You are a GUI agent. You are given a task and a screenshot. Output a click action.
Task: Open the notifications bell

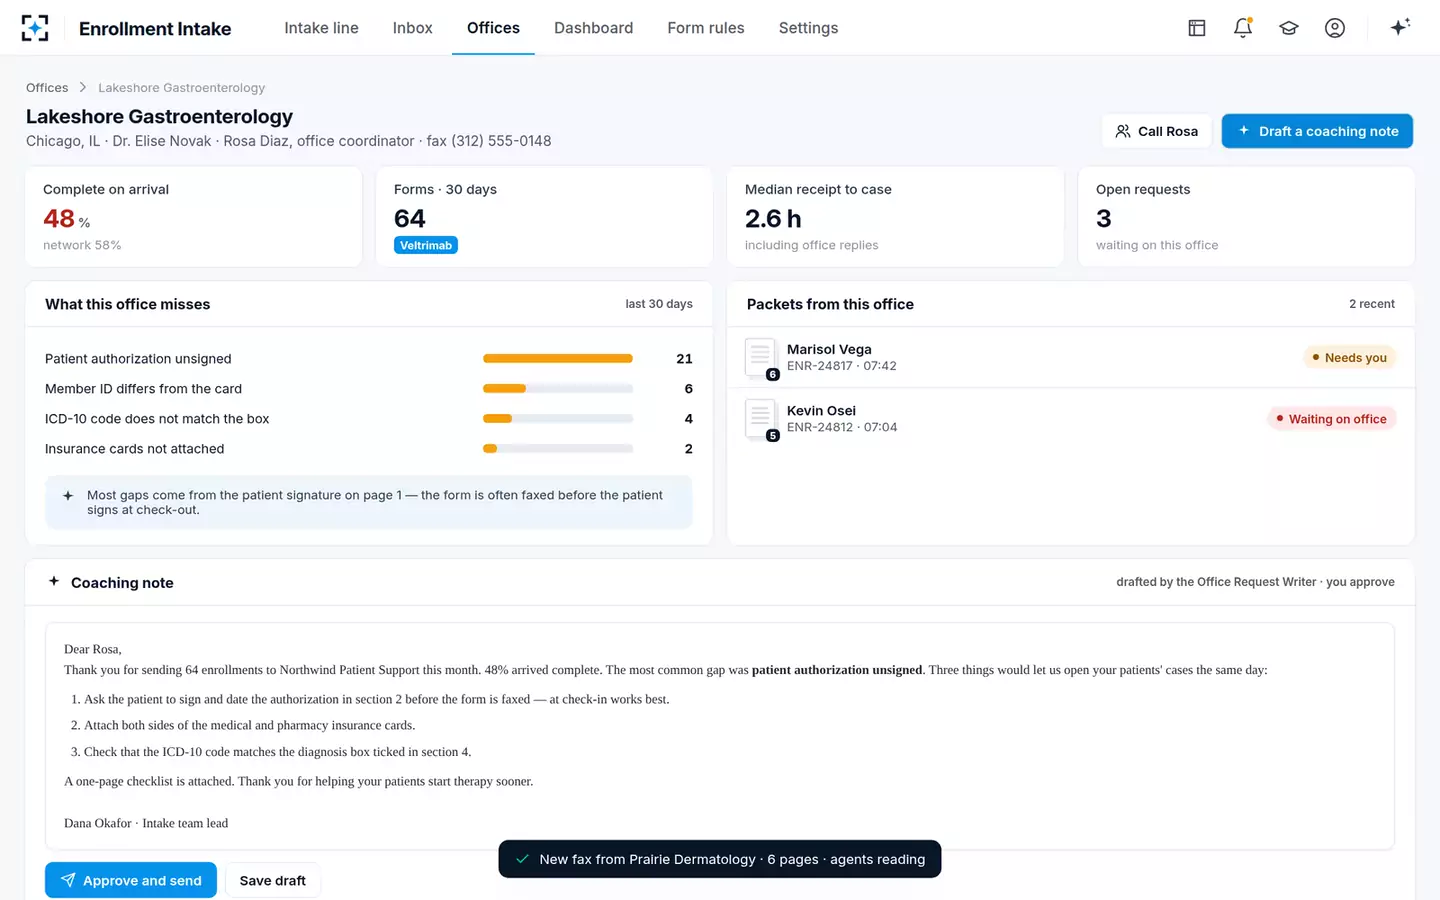click(x=1243, y=28)
